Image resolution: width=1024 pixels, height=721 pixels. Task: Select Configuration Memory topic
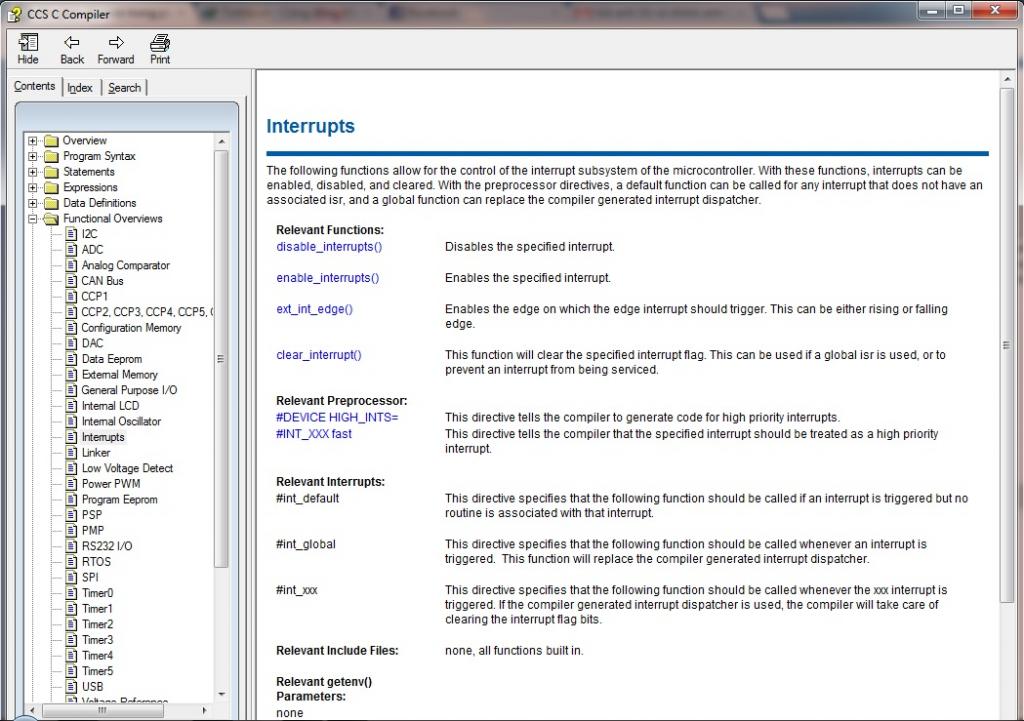tap(131, 328)
